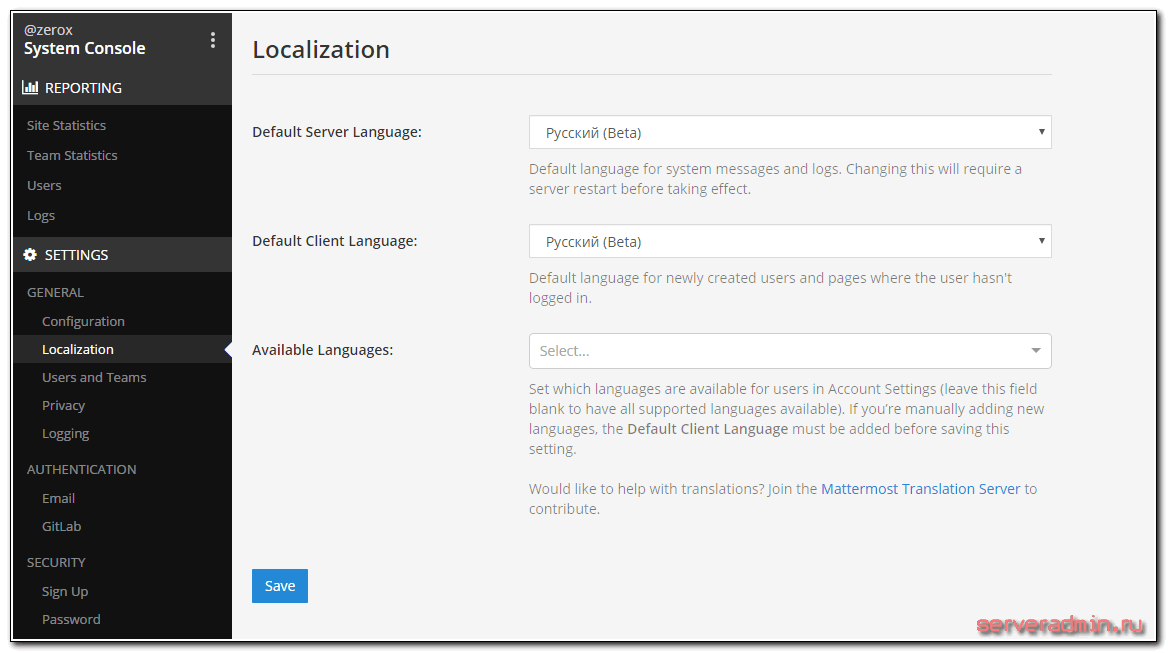
Task: Open the Logging settings
Action: pyautogui.click(x=65, y=433)
